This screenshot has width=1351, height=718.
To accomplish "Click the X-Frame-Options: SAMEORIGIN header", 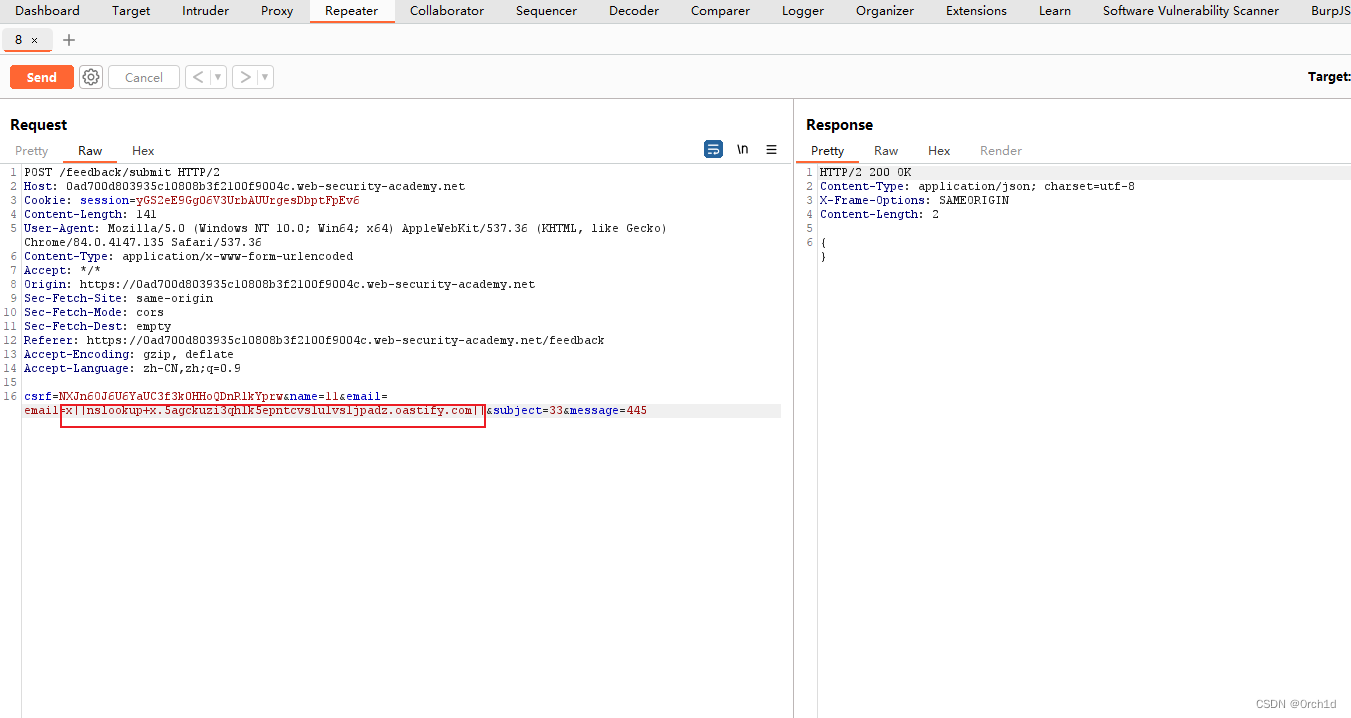I will pyautogui.click(x=914, y=200).
